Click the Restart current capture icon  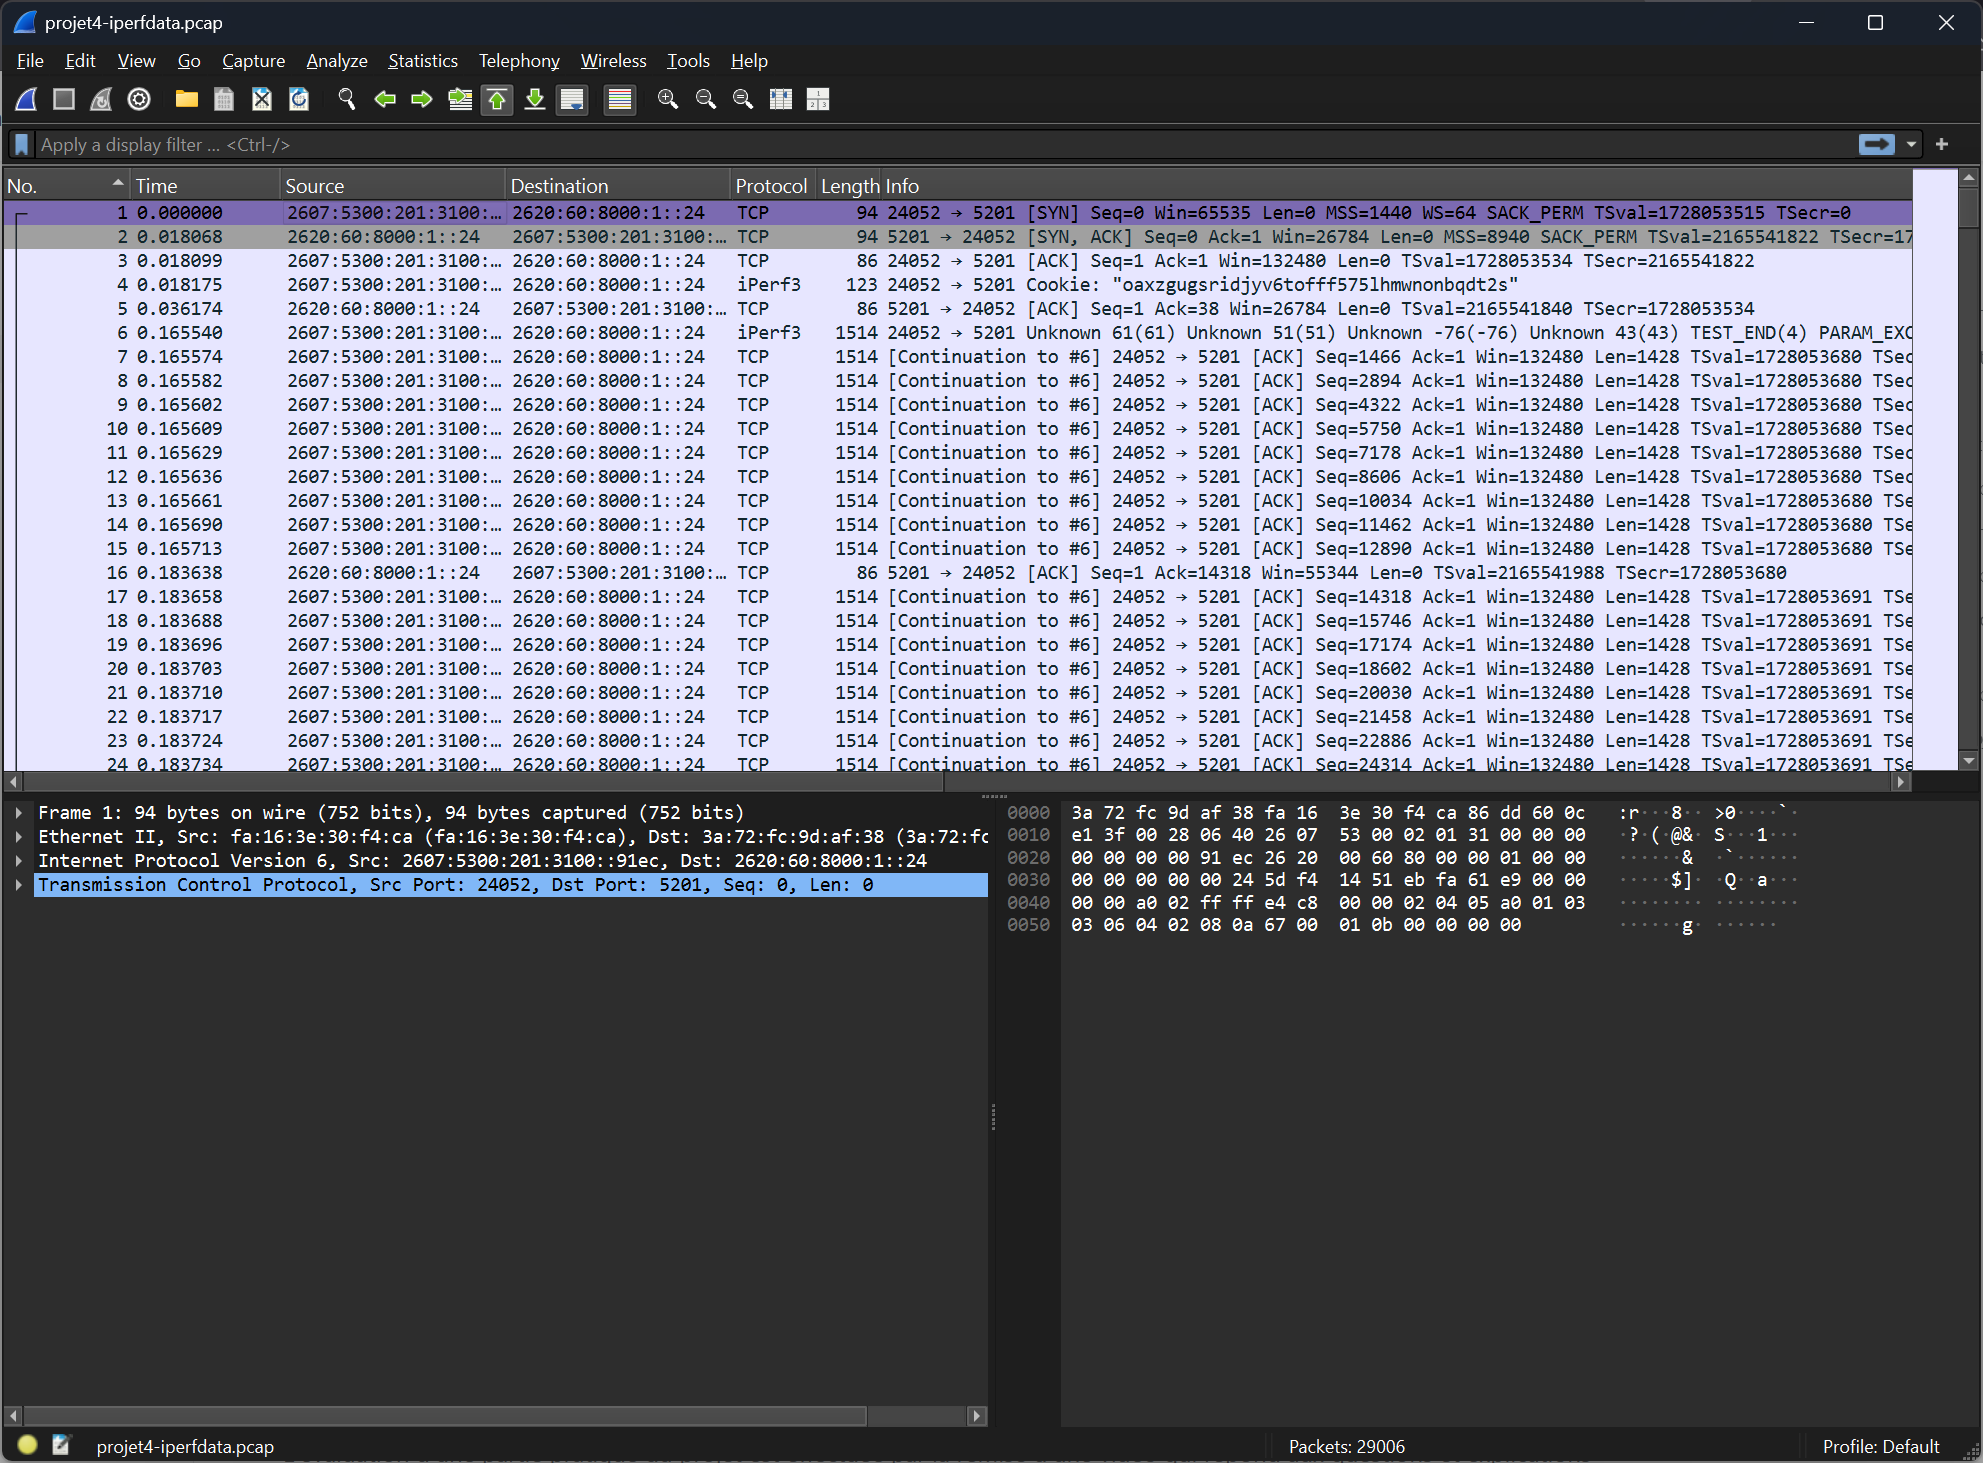point(100,99)
